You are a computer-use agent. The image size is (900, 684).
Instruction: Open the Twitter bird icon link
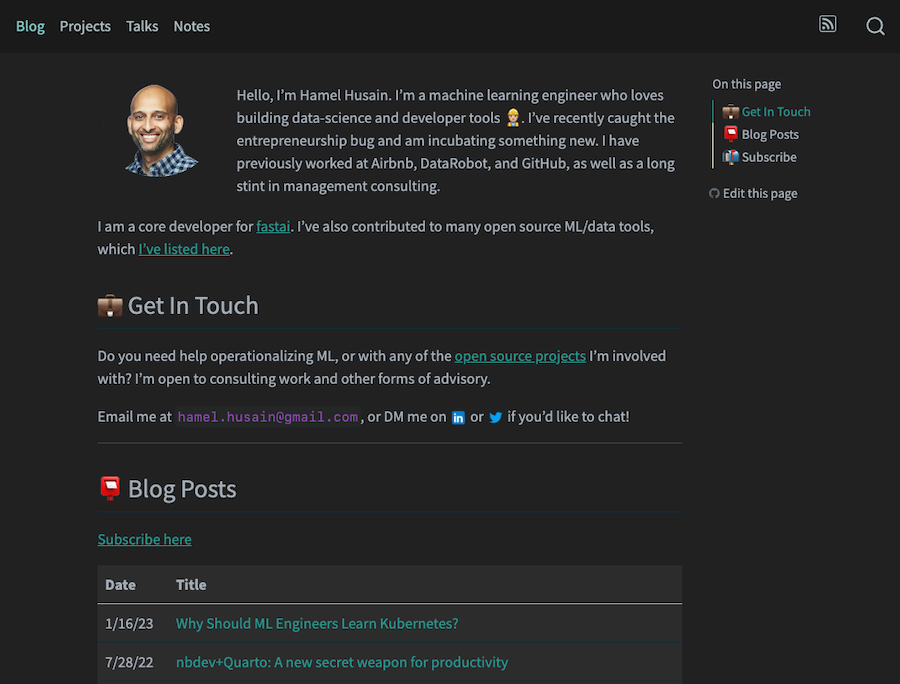(x=495, y=418)
